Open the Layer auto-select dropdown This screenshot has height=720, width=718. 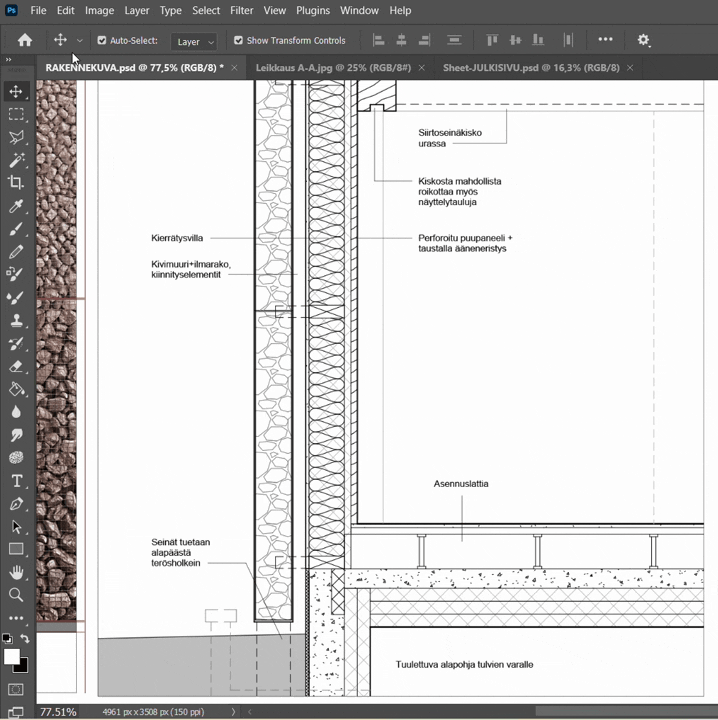[194, 41]
